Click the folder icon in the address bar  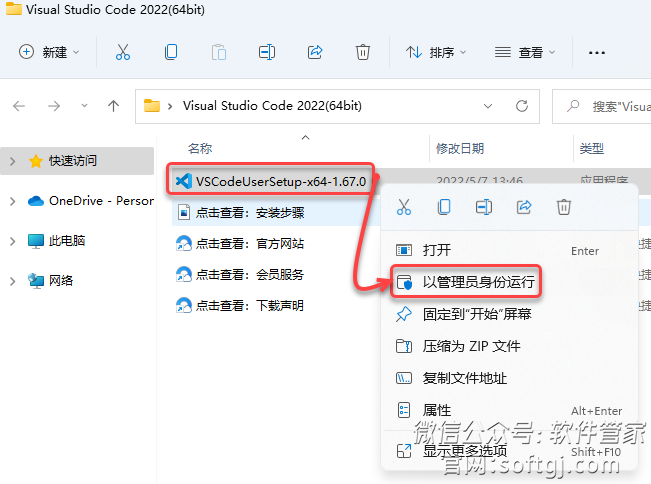click(152, 106)
